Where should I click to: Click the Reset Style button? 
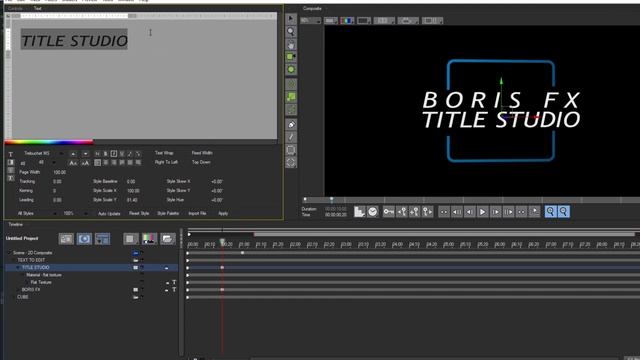pyautogui.click(x=139, y=213)
